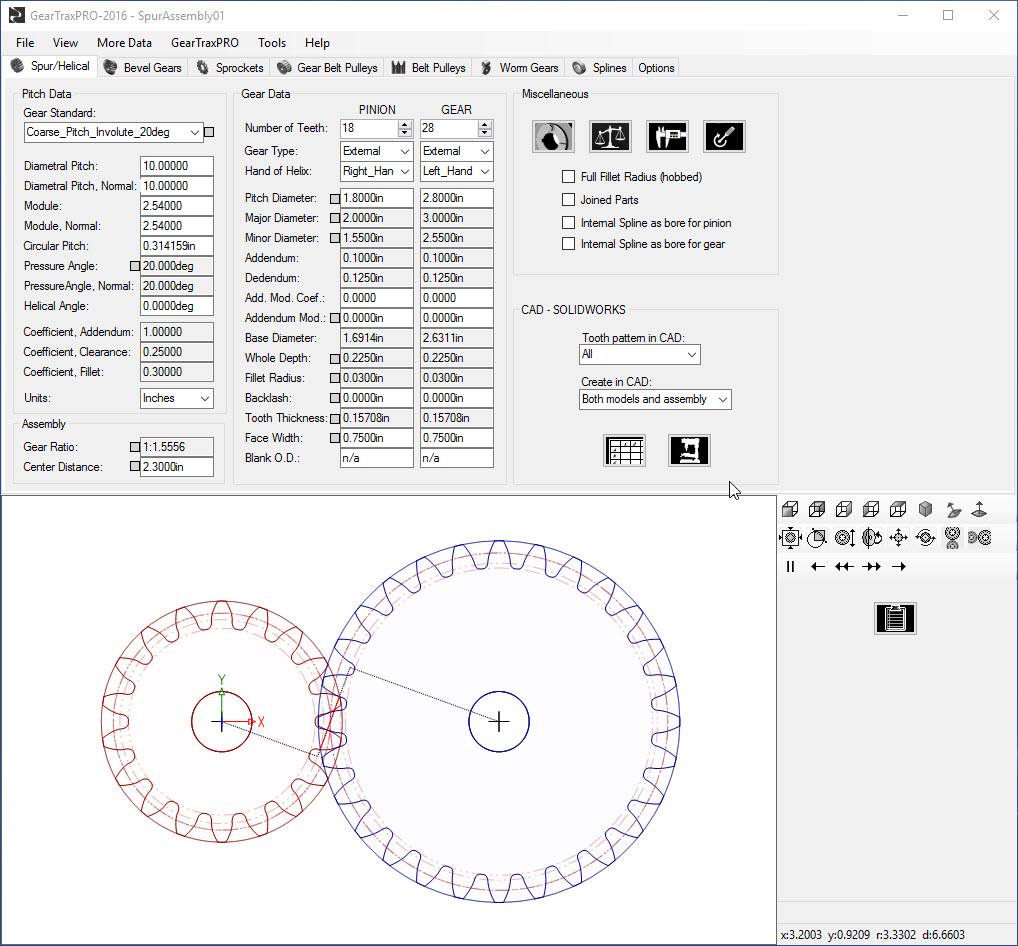Open the GearTraxPRO menu

(205, 43)
